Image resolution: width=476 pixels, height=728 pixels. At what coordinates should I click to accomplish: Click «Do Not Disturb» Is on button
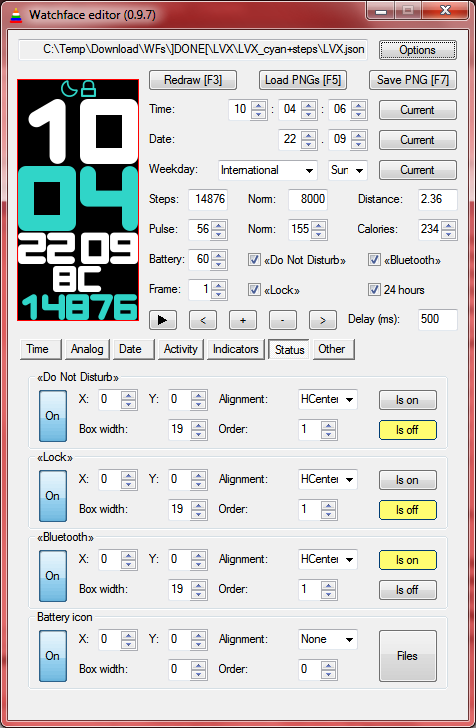(x=408, y=400)
